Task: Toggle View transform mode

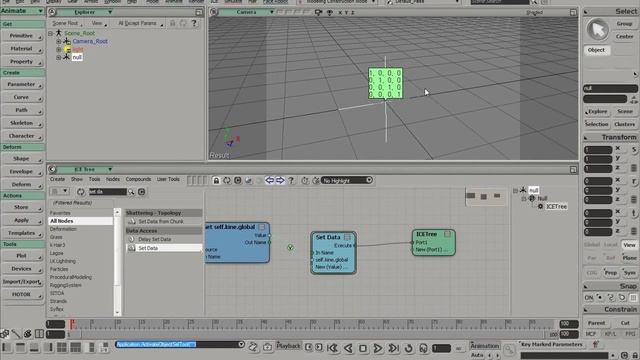Action: pyautogui.click(x=629, y=245)
